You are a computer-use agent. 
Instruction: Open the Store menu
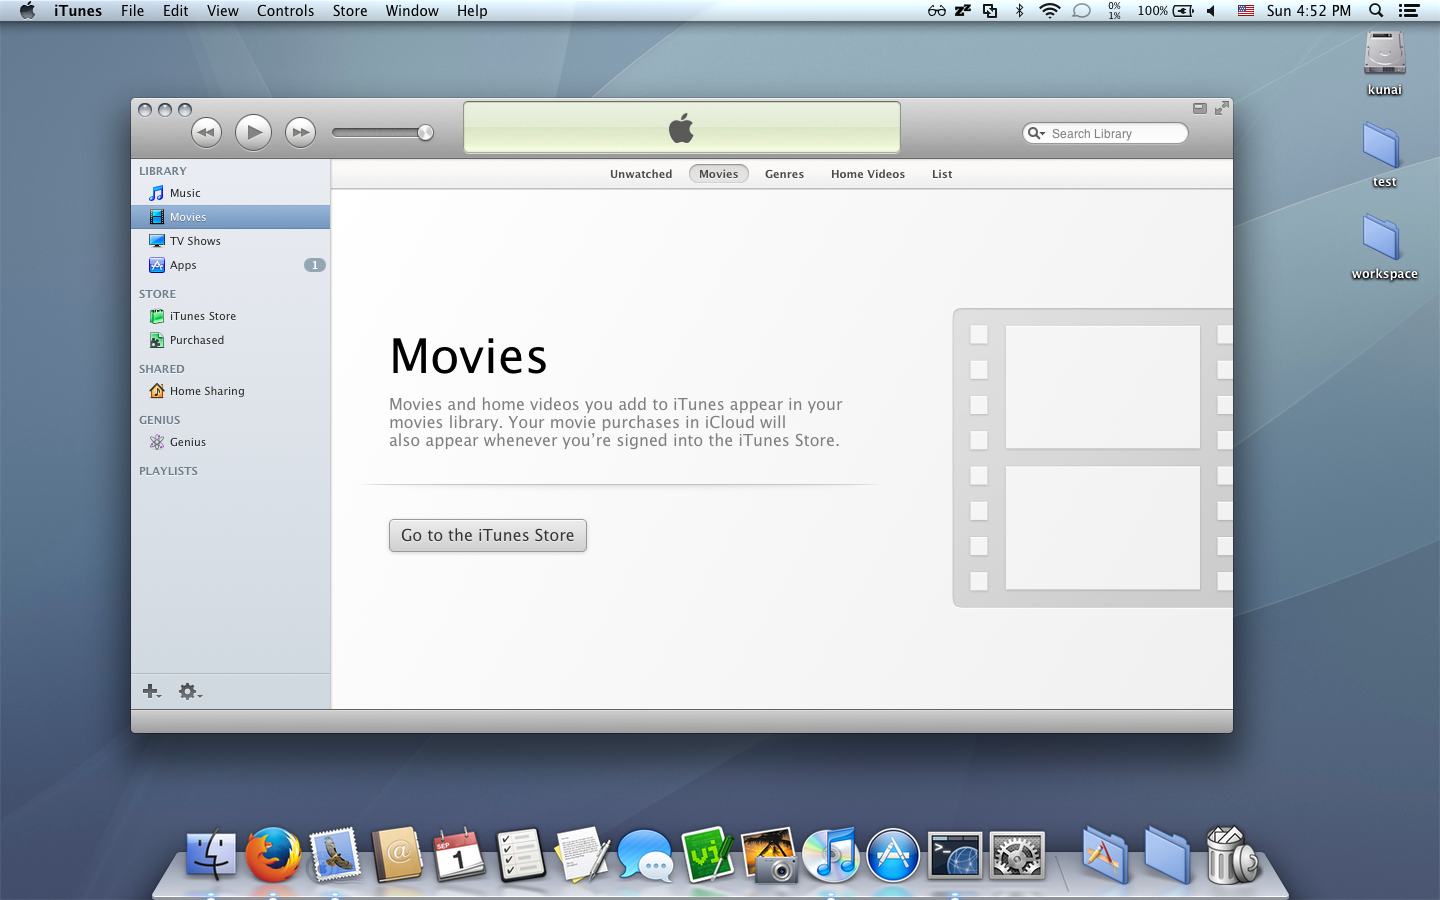pos(350,11)
